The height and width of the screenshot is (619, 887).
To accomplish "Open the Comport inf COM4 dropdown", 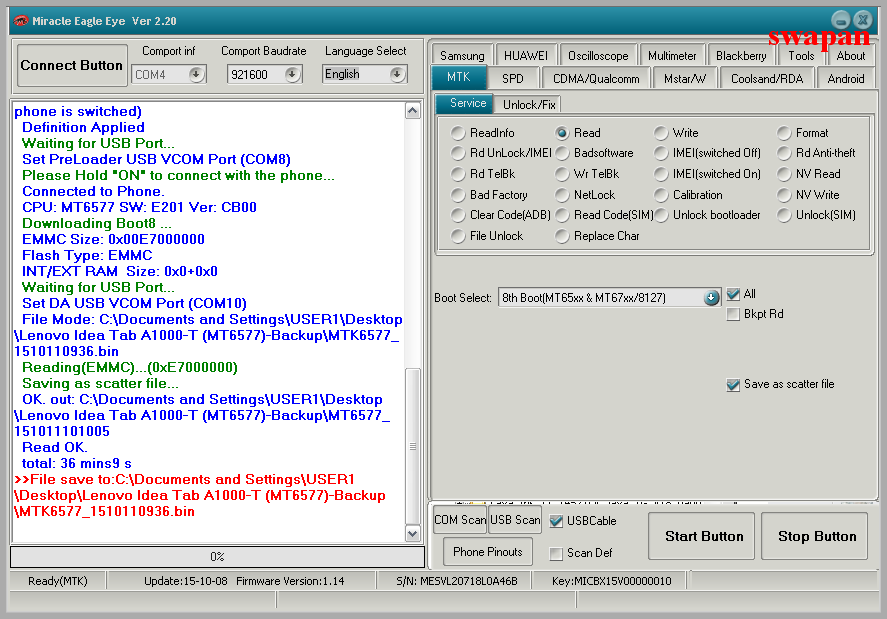I will [196, 74].
